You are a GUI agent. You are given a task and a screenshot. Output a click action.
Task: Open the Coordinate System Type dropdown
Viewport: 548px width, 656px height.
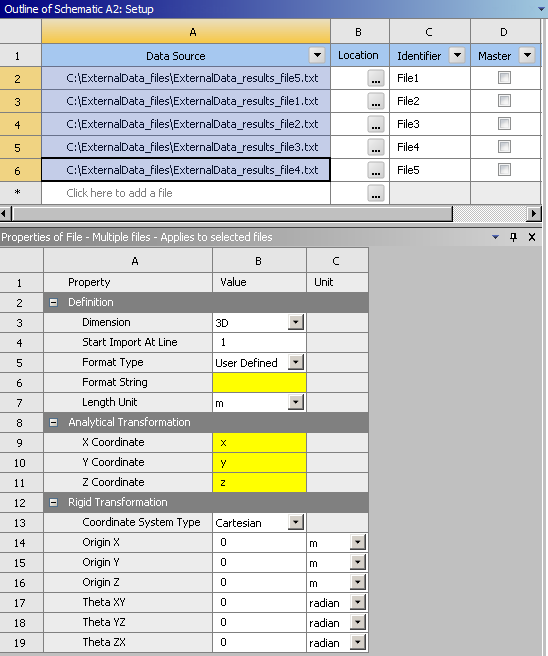296,523
